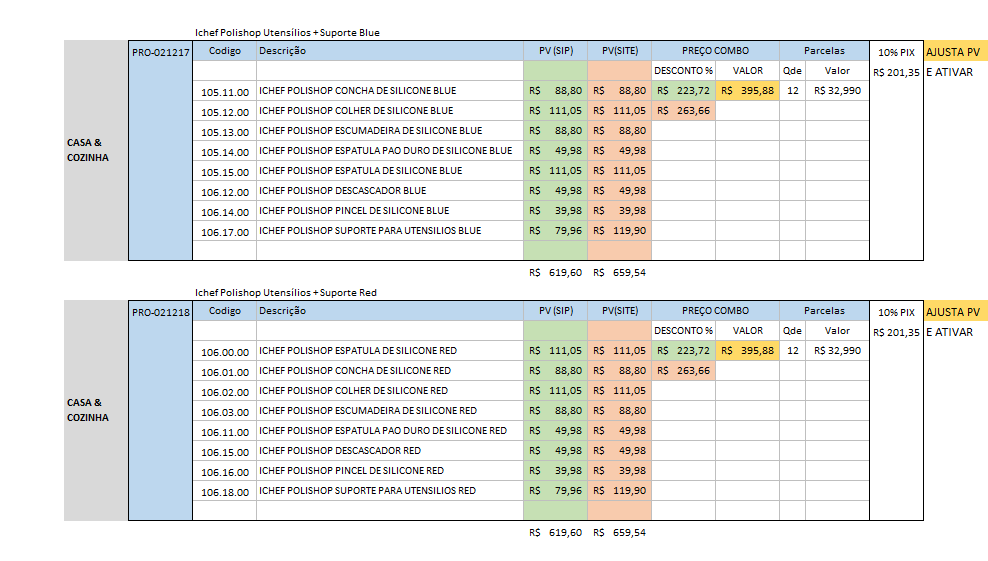Click code cell 106.00.00
This screenshot has width=988, height=561.
pyautogui.click(x=224, y=351)
